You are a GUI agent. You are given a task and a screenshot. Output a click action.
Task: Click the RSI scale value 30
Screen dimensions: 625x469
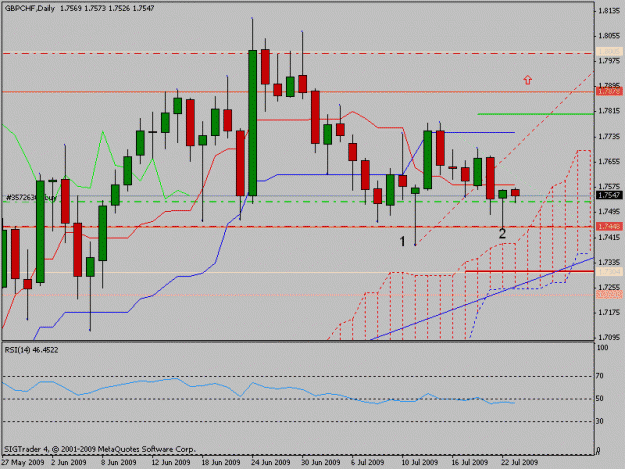(600, 421)
